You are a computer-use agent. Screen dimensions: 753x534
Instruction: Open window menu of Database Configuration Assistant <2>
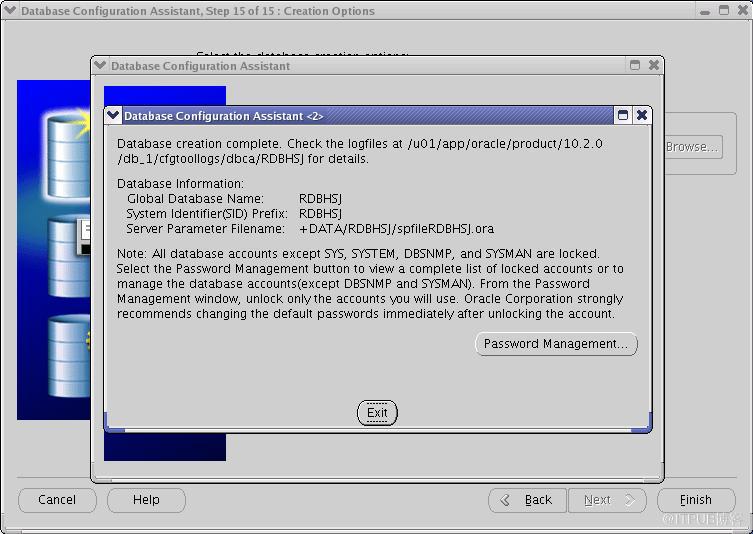pos(113,115)
